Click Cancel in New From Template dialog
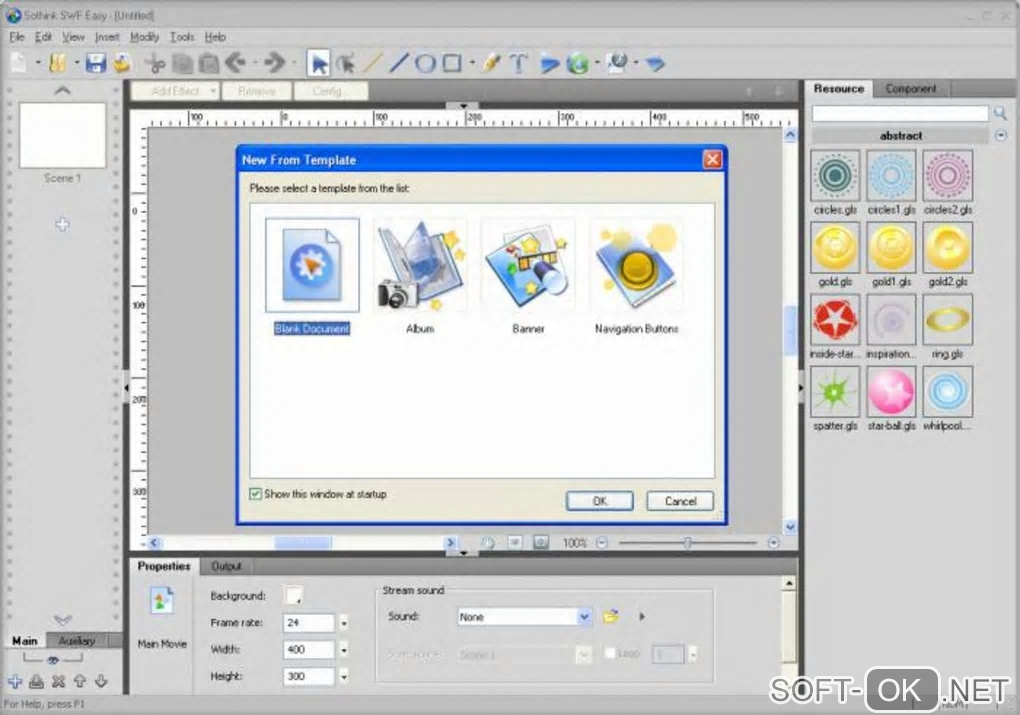This screenshot has width=1020, height=715. (x=680, y=501)
